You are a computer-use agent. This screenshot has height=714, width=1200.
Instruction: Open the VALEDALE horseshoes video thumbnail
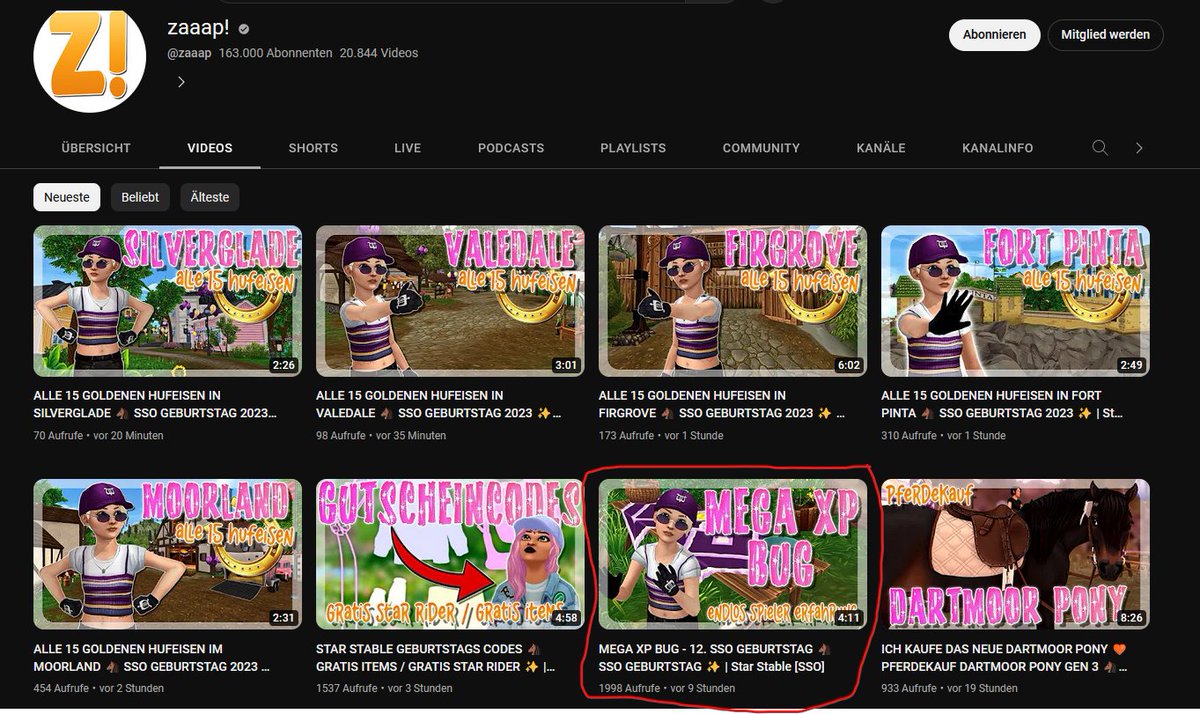click(449, 300)
